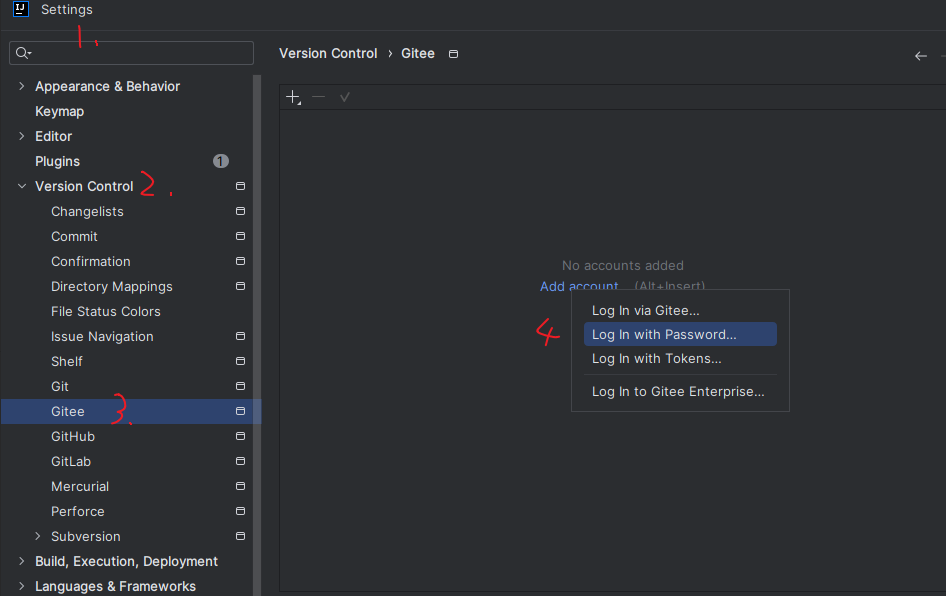
Task: Open the Subversion settings label
Action: click(86, 536)
